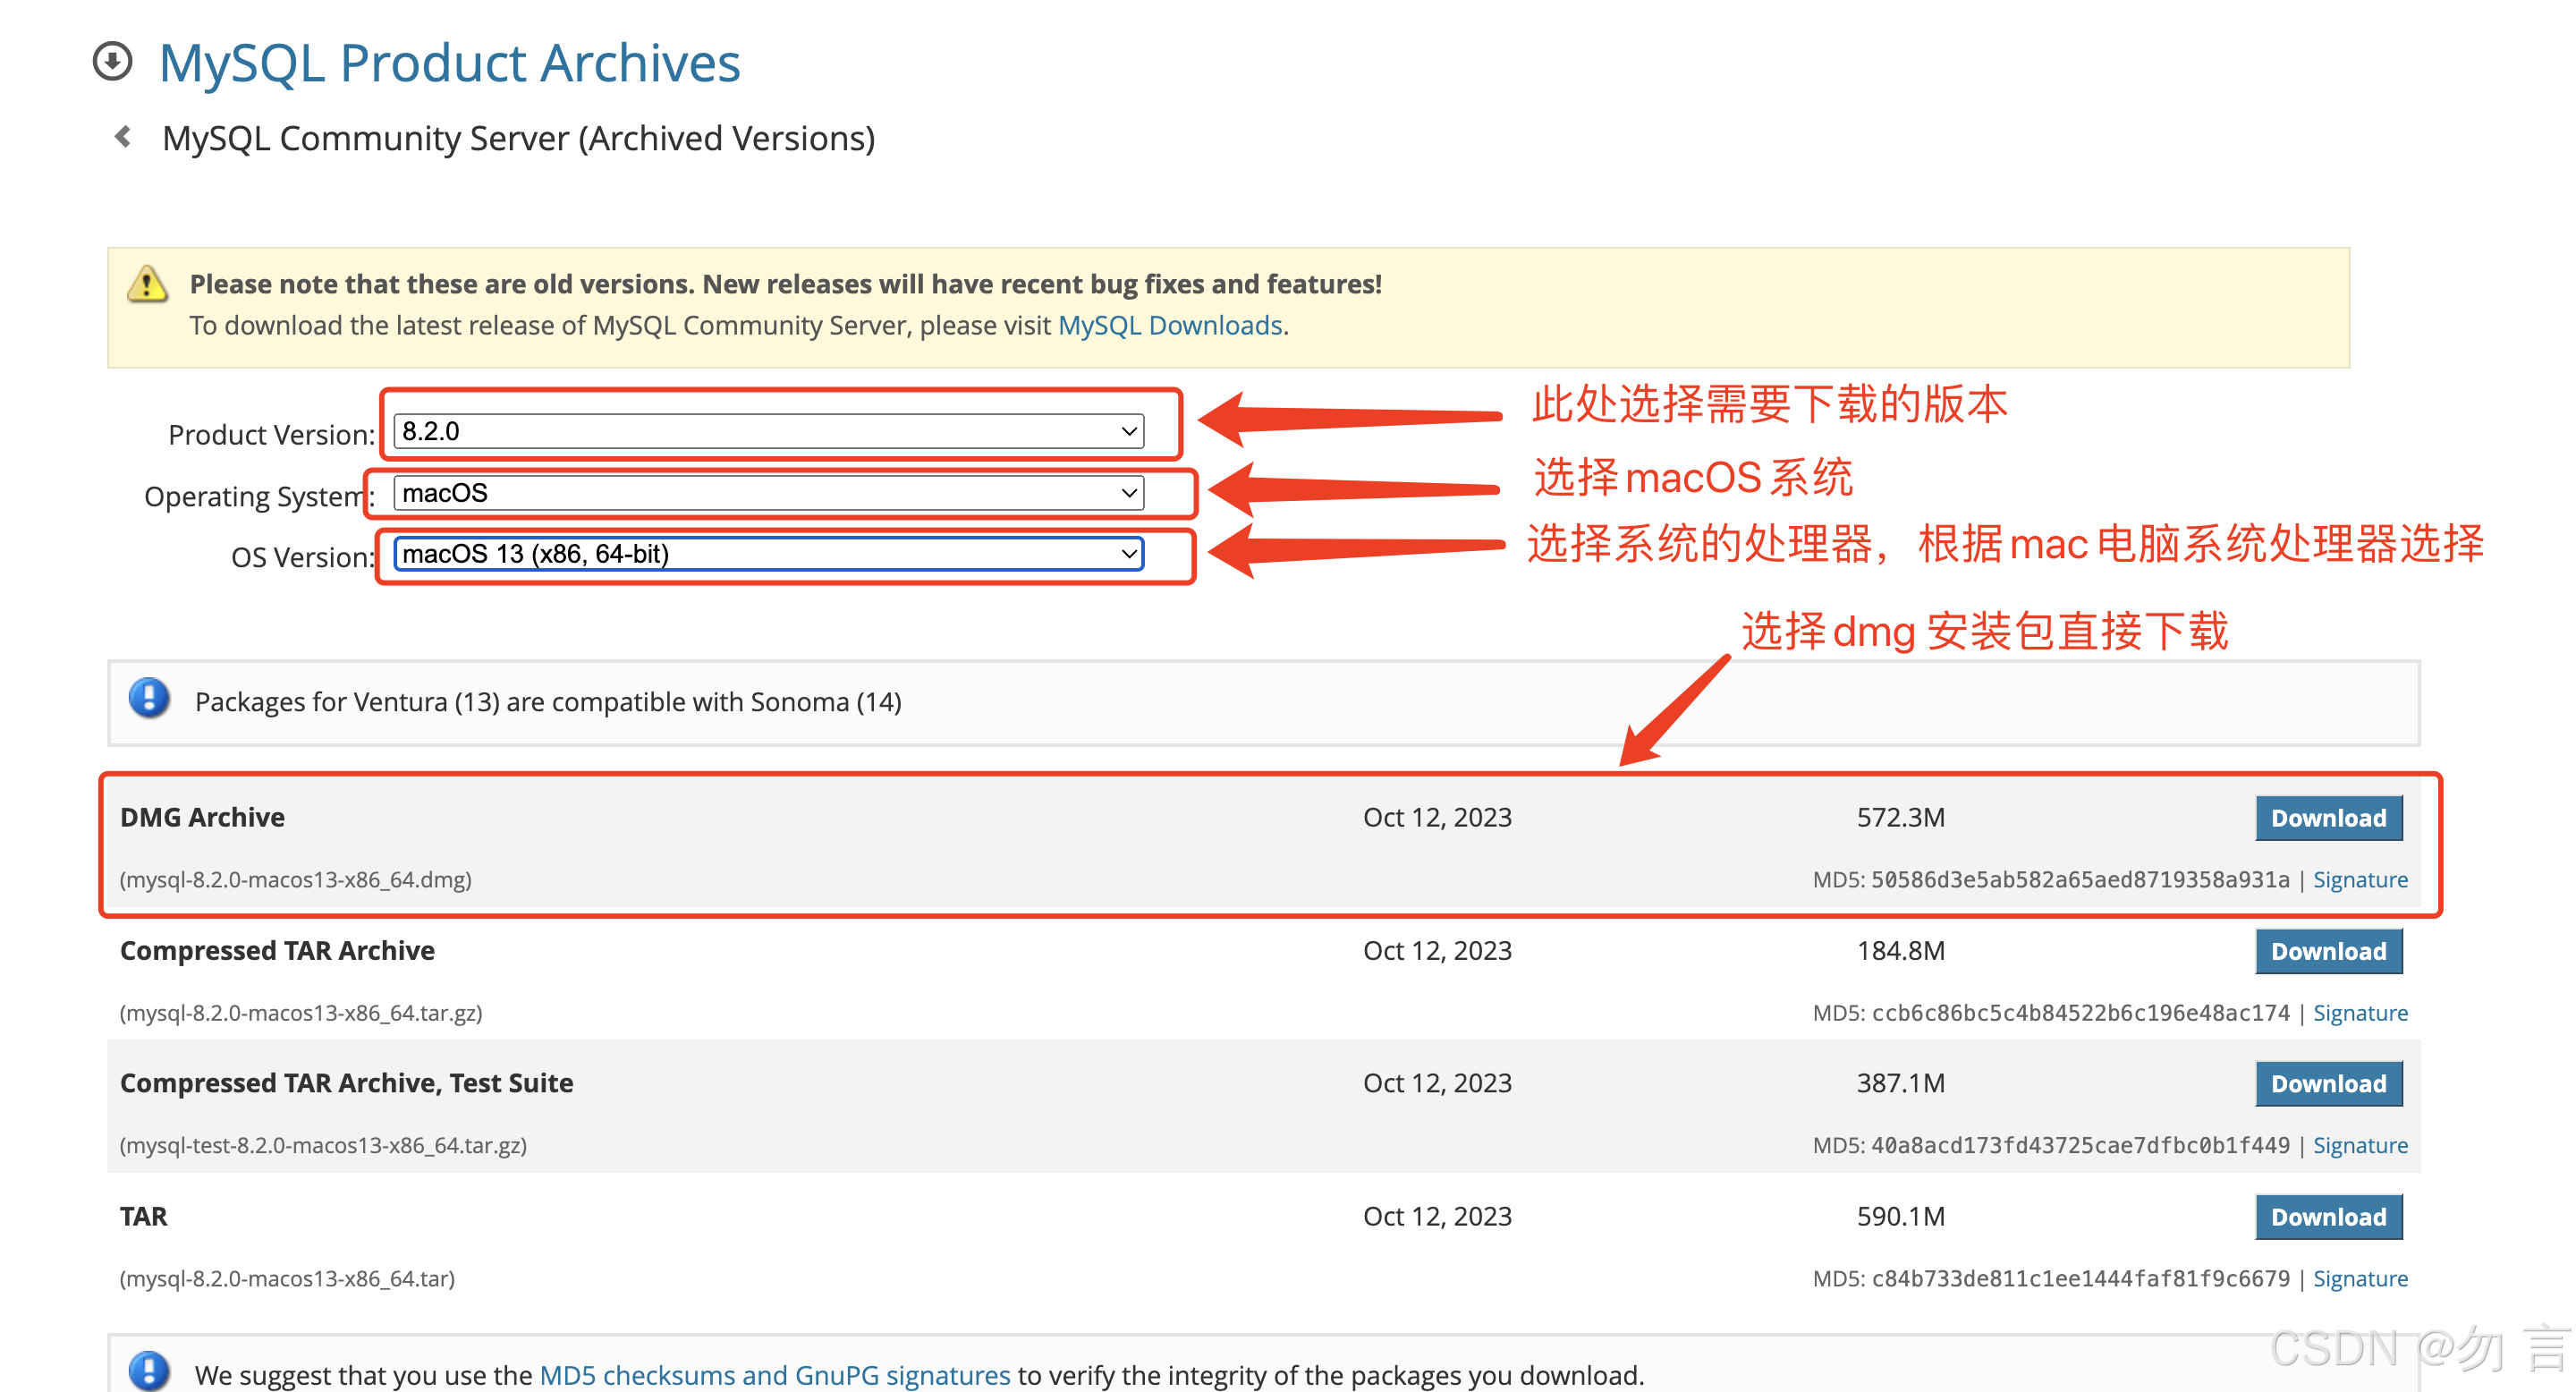This screenshot has width=2576, height=1392.
Task: Click MySQL Community Server (Archived Versions) title
Action: 518,138
